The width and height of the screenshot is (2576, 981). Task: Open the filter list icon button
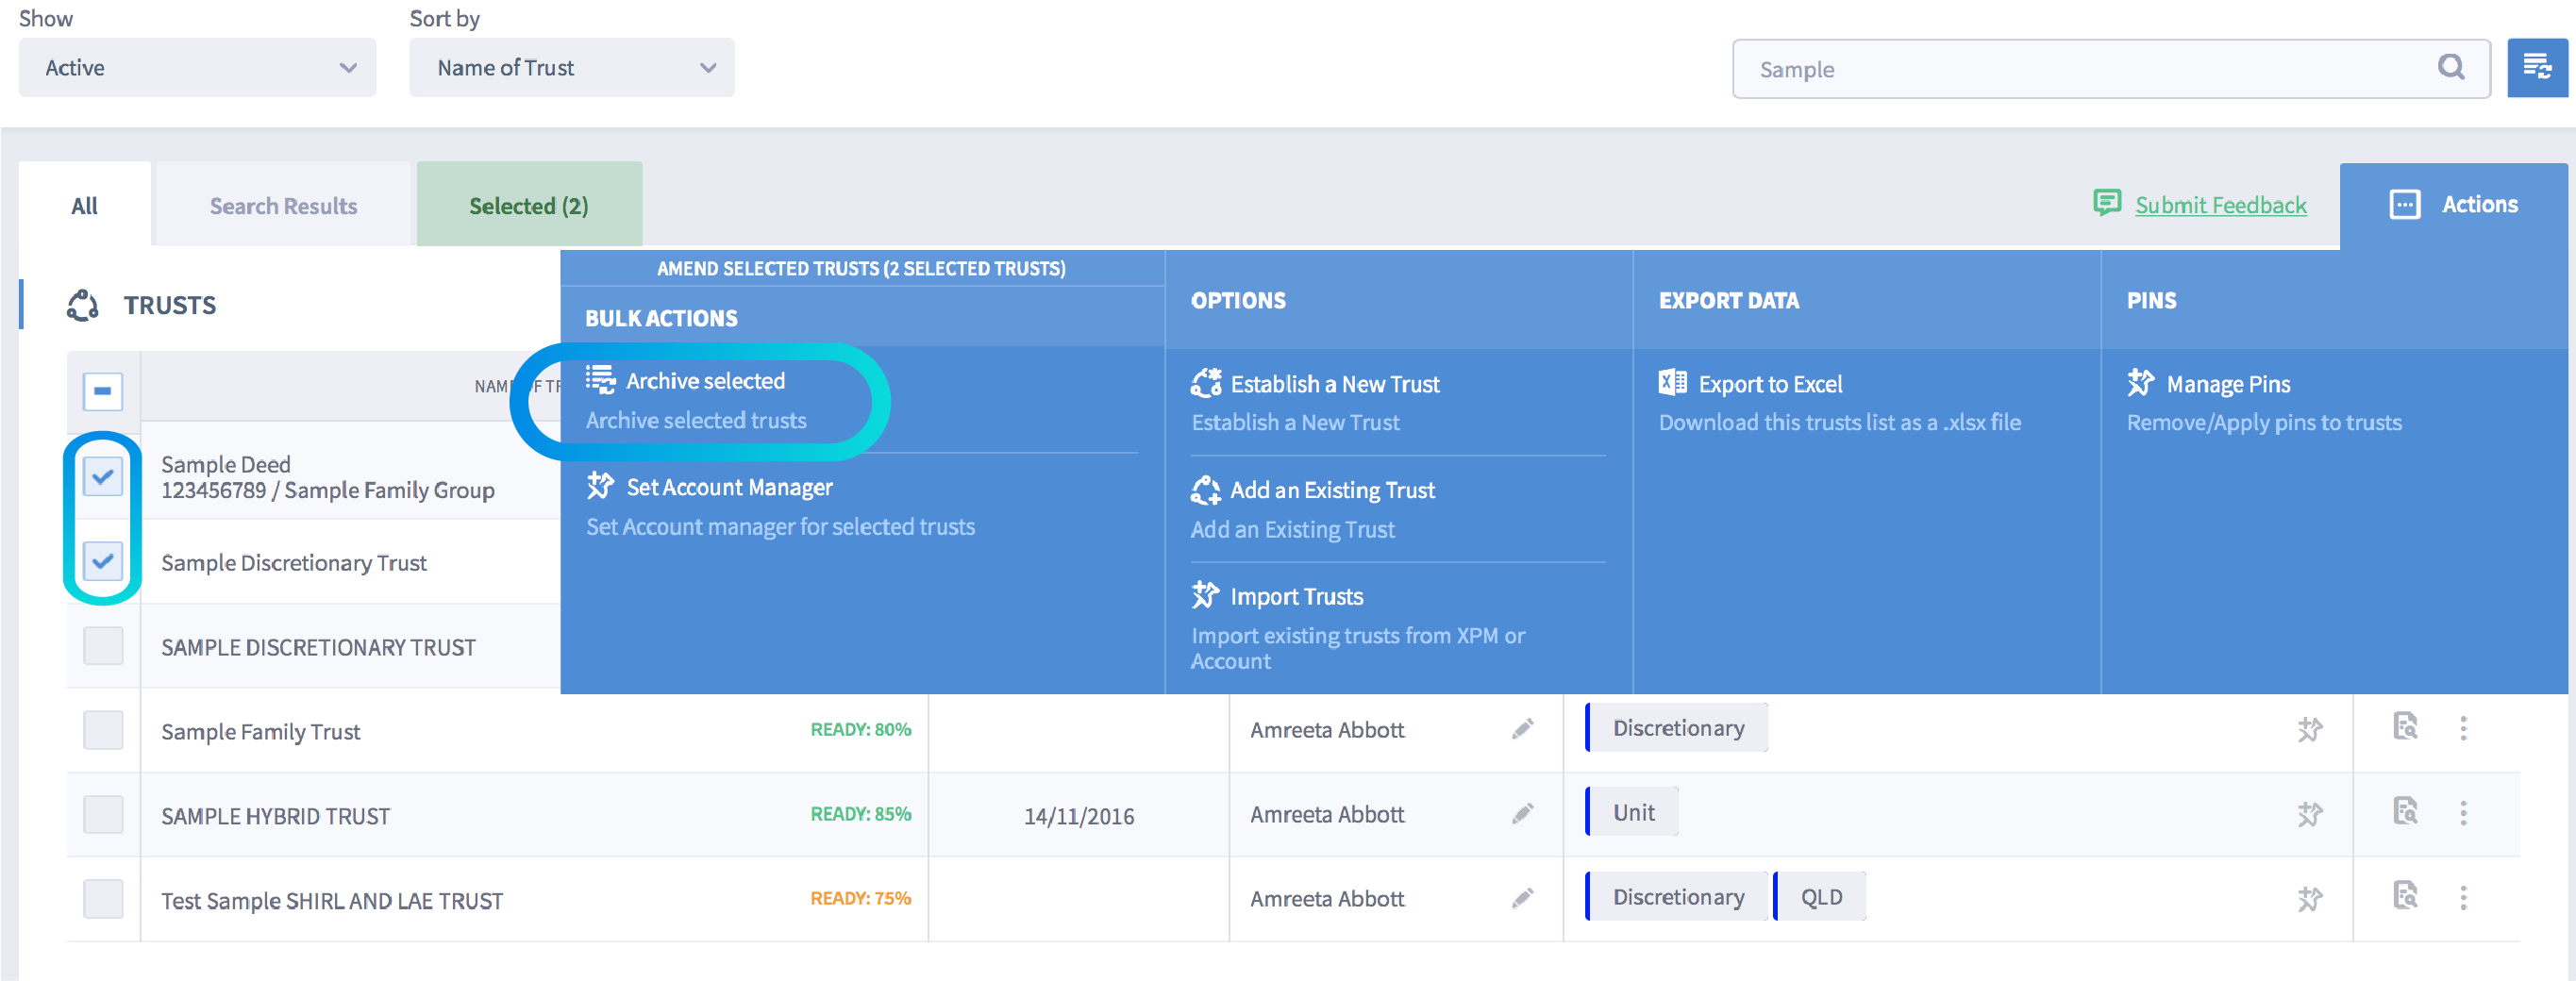point(2536,68)
